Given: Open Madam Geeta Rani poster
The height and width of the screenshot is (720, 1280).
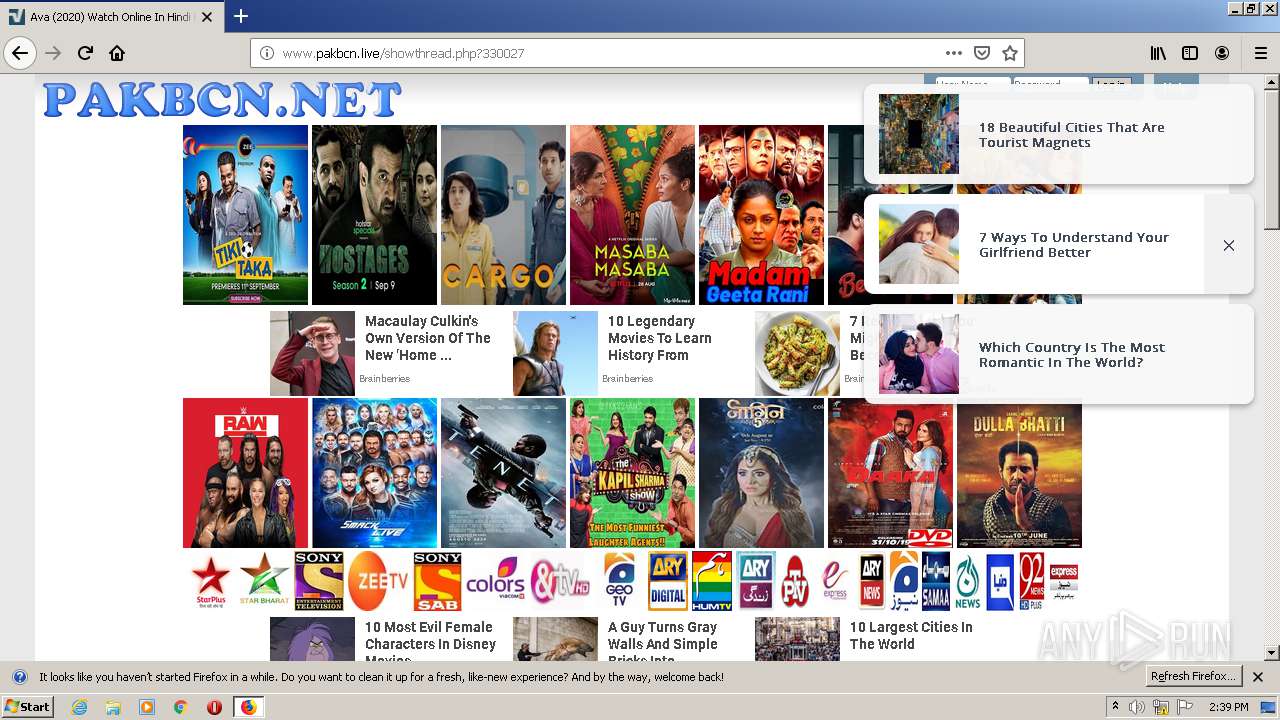Looking at the screenshot, I should pyautogui.click(x=761, y=215).
